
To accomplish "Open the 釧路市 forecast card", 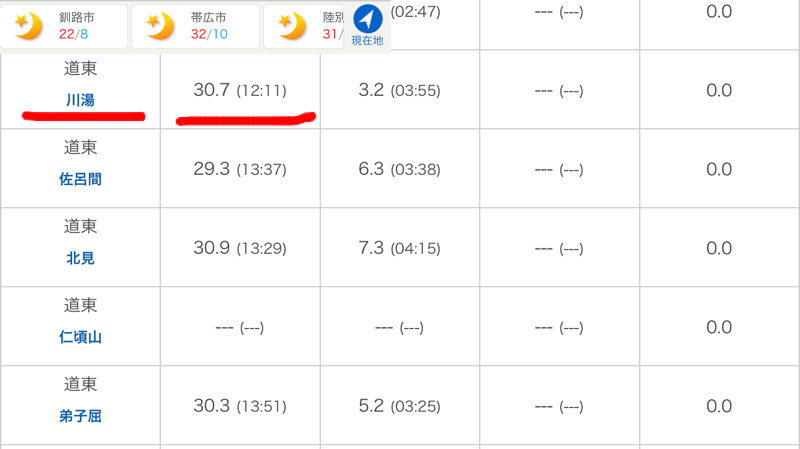I will pos(64,27).
